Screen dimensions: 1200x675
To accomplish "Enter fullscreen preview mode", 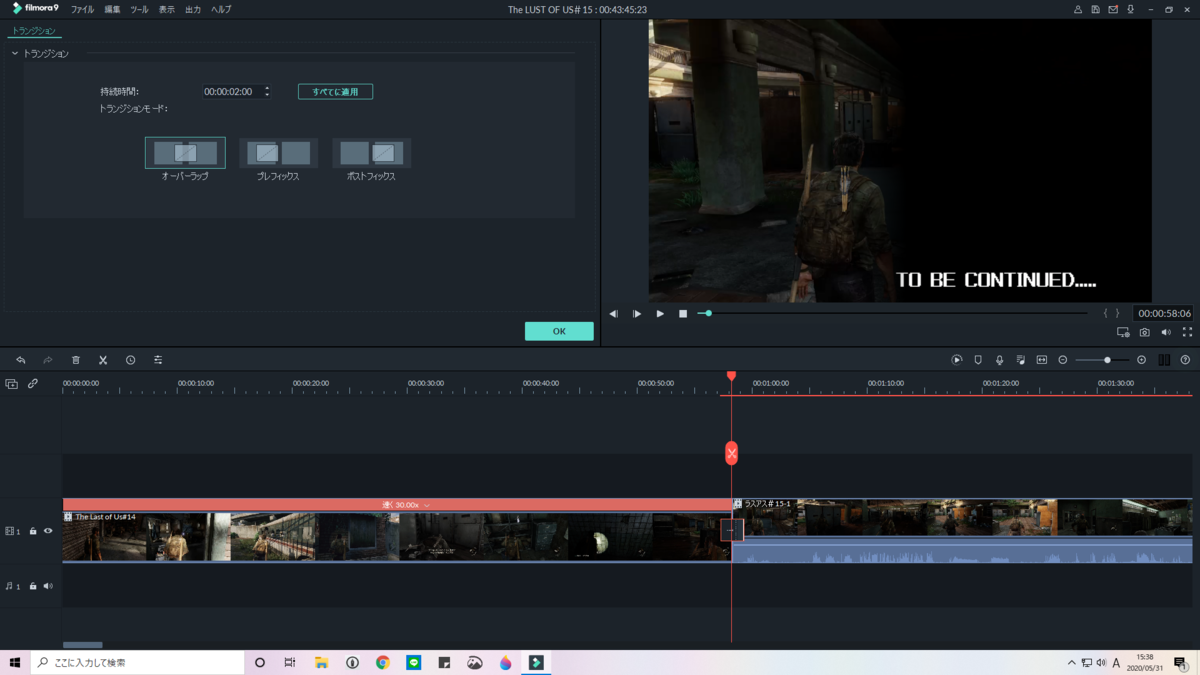I will [1187, 332].
